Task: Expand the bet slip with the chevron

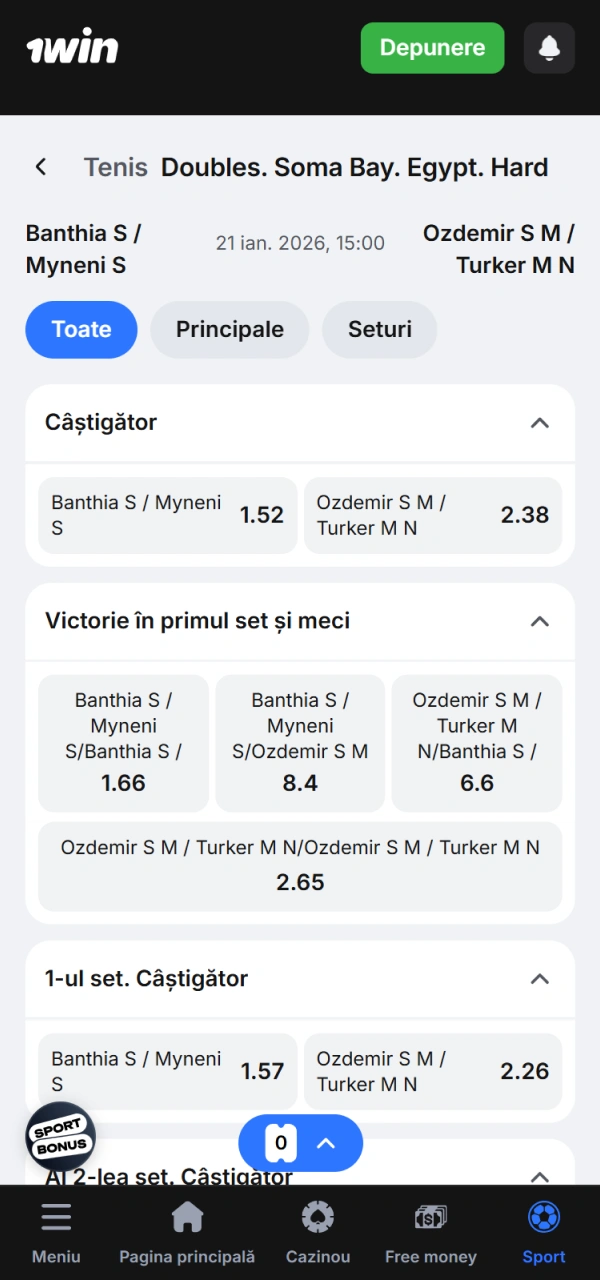Action: (322, 1143)
